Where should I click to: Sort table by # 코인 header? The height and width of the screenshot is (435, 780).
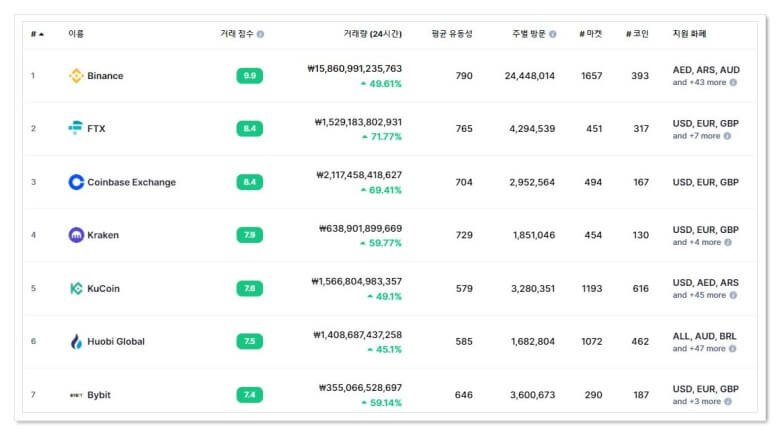(x=637, y=34)
